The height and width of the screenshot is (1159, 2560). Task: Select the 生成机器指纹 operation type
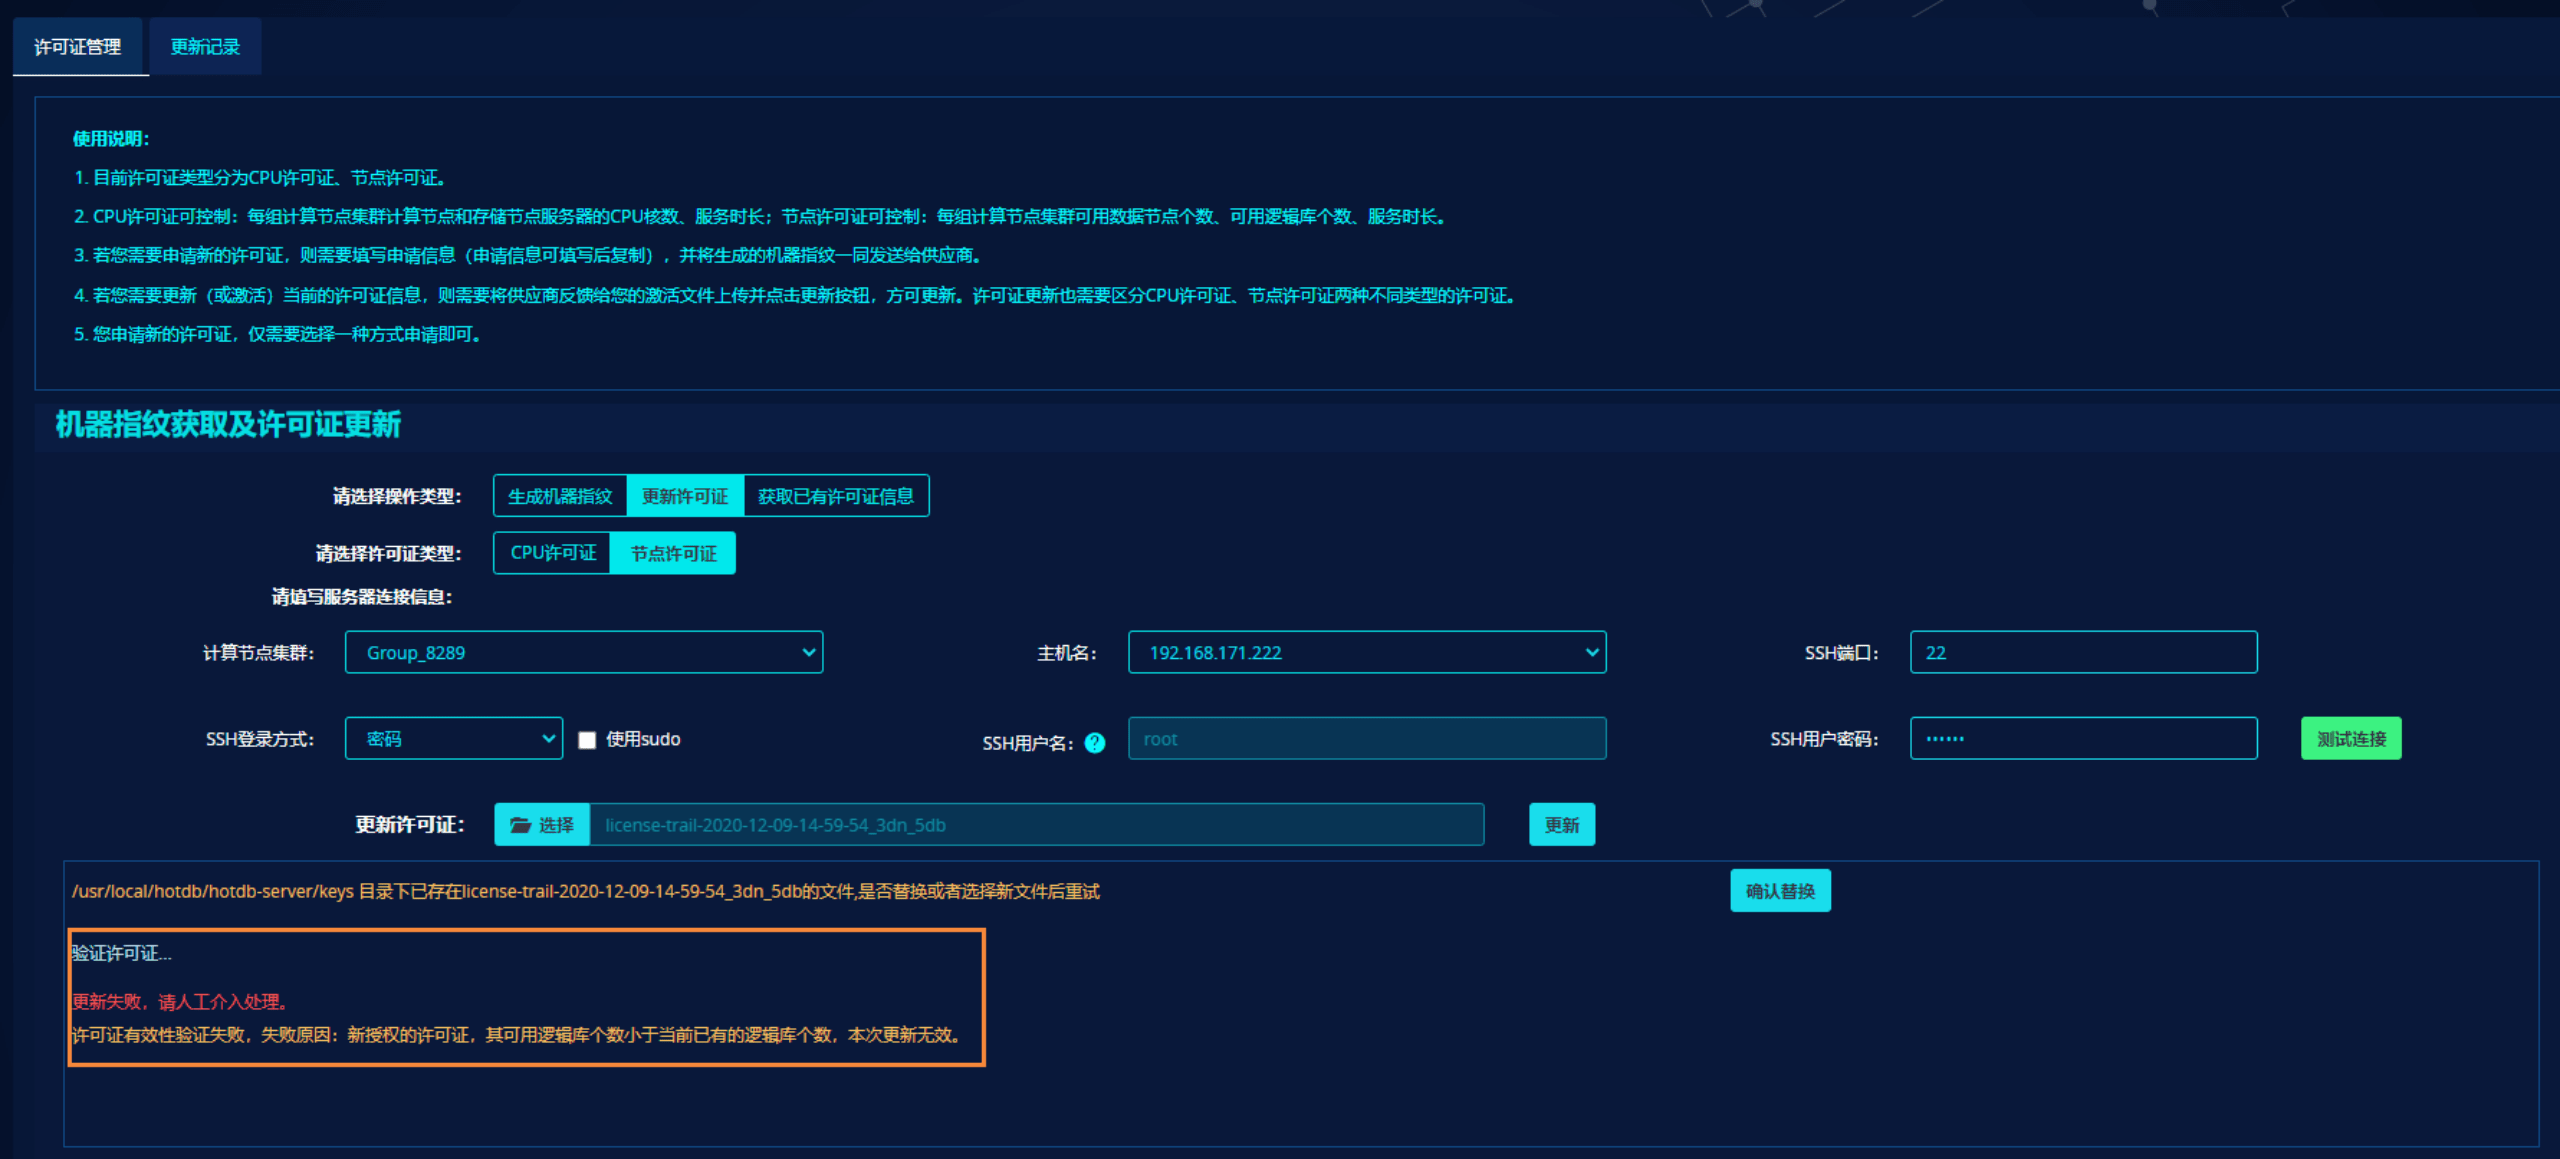coord(560,496)
